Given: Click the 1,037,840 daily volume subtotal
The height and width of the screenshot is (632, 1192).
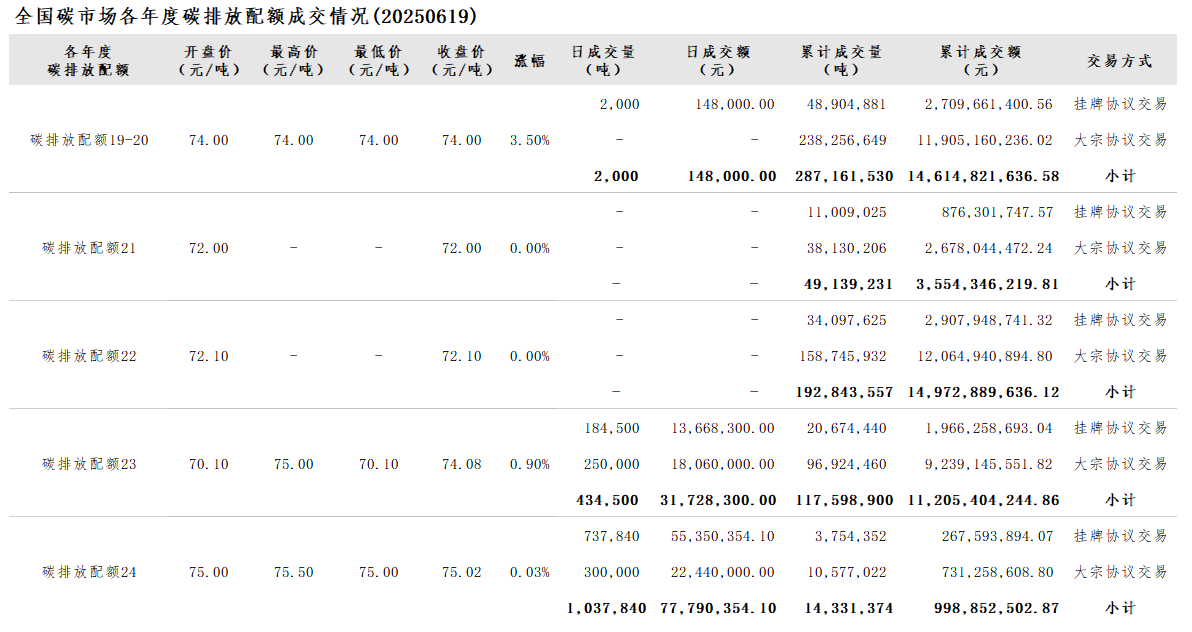Looking at the screenshot, I should coord(605,608).
